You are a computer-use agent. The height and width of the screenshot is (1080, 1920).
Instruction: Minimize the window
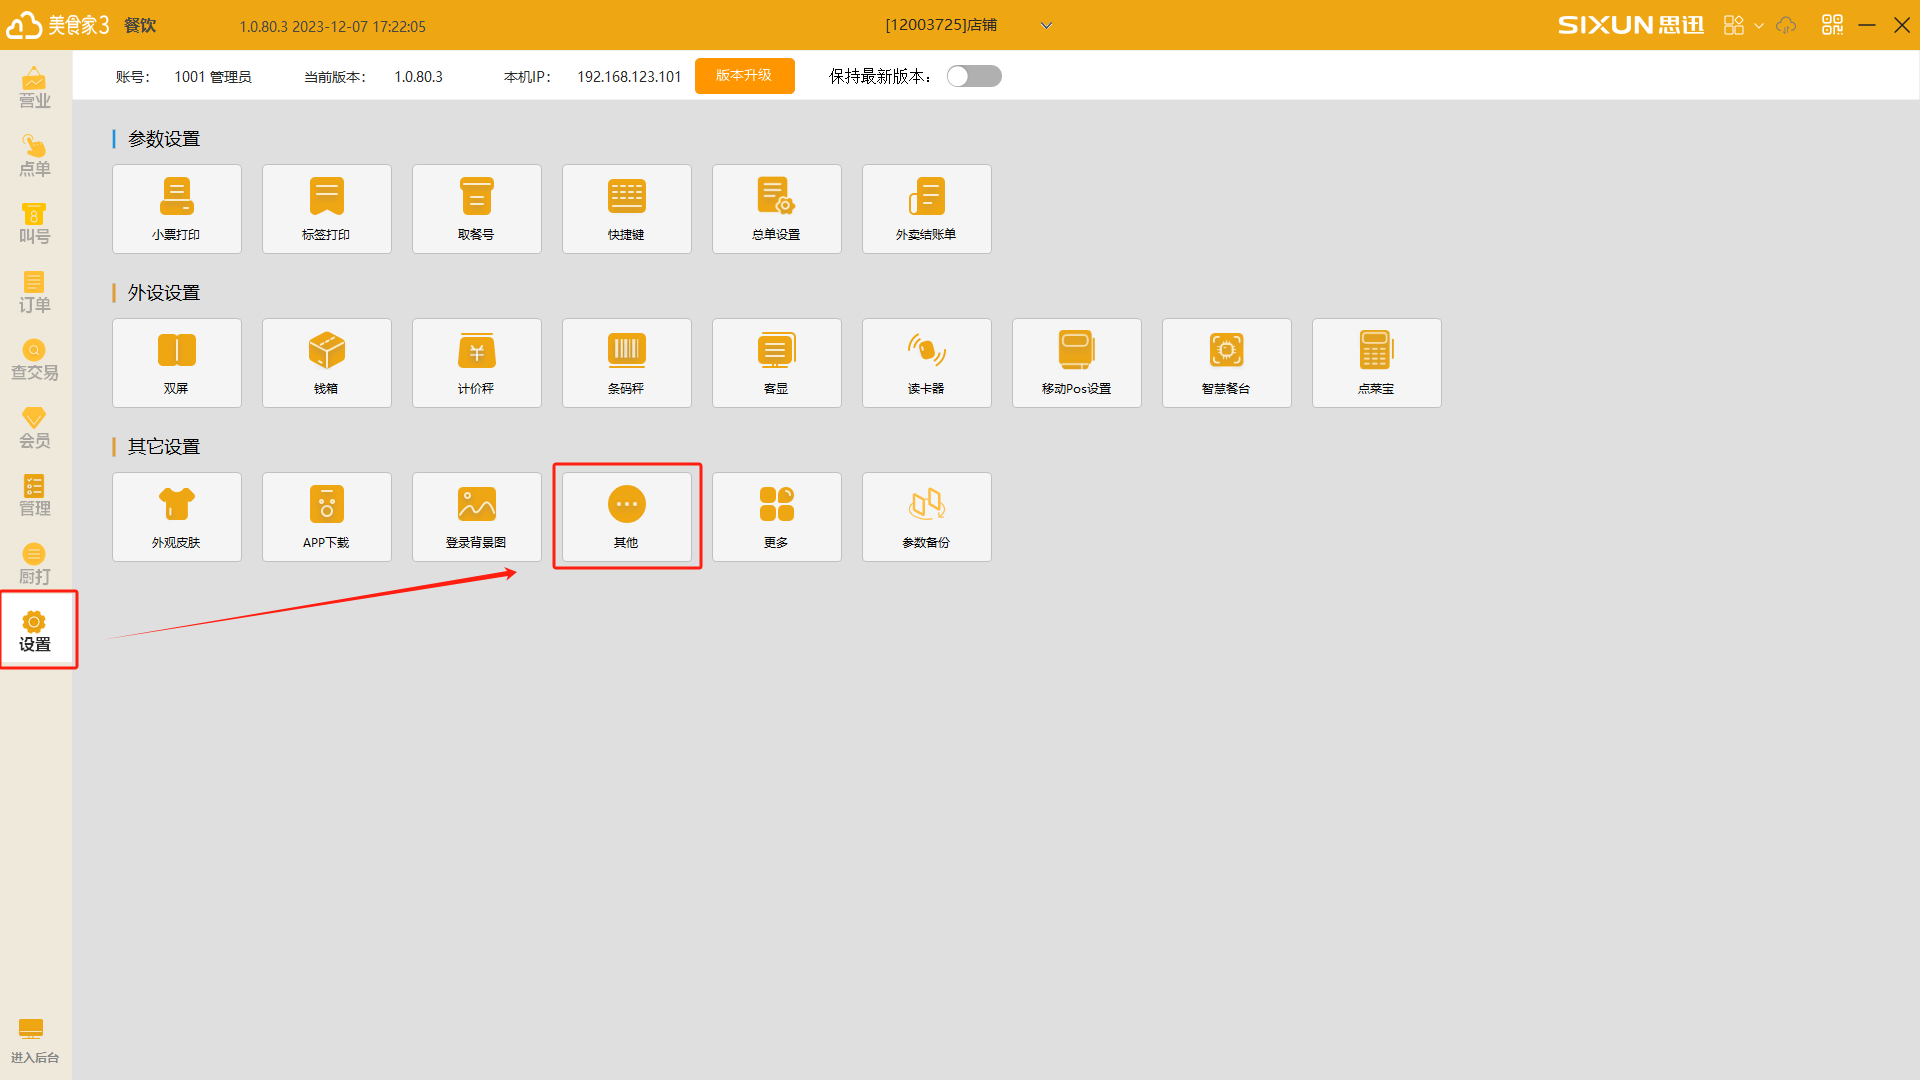(x=1867, y=25)
